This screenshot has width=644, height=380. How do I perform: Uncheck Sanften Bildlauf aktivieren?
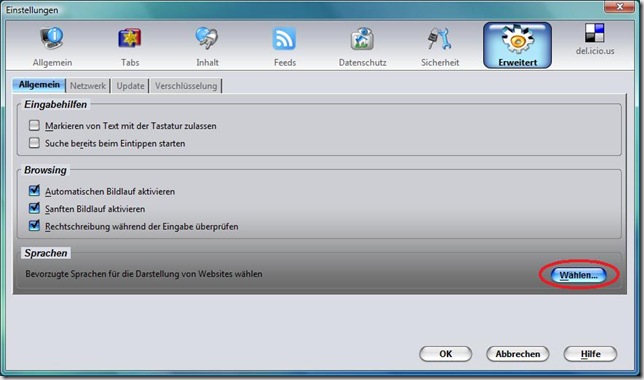(34, 208)
